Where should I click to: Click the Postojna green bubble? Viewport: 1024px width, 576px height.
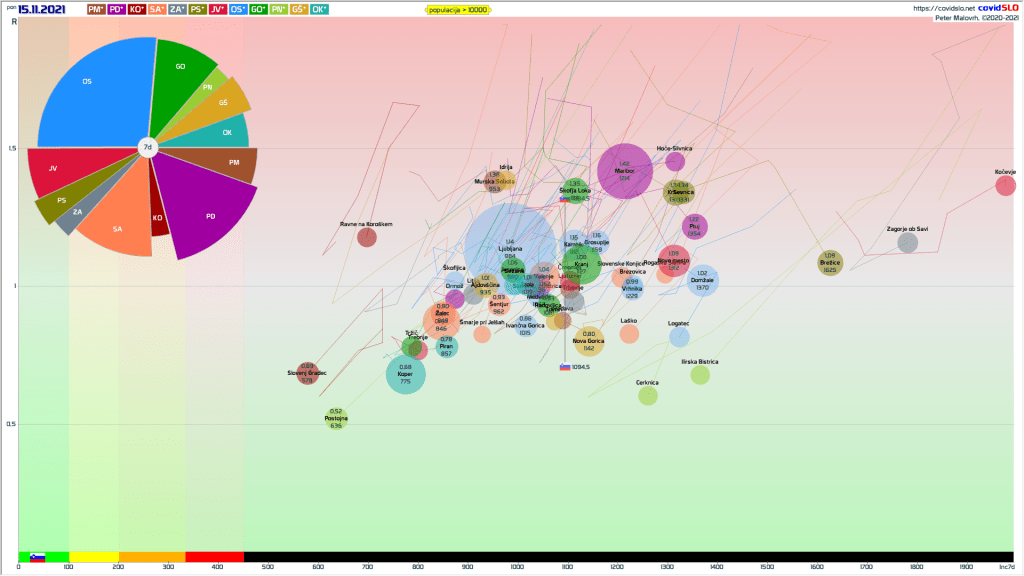point(336,419)
